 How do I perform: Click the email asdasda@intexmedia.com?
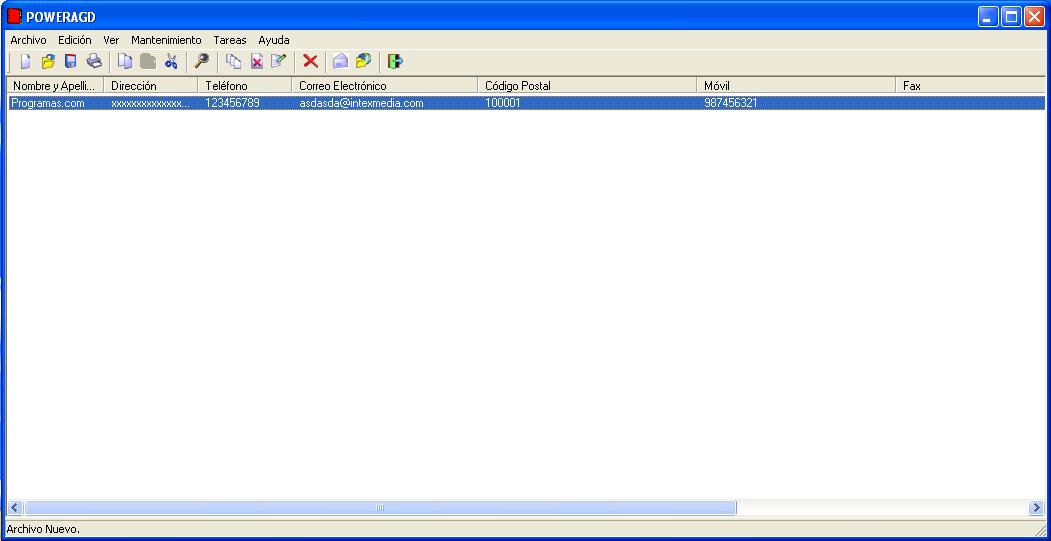pos(361,103)
